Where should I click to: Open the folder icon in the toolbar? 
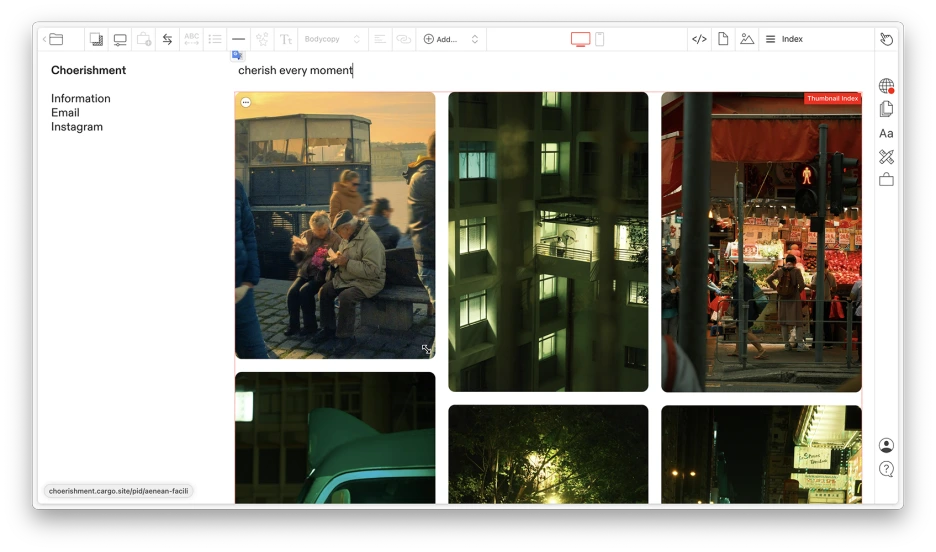pyautogui.click(x=57, y=39)
